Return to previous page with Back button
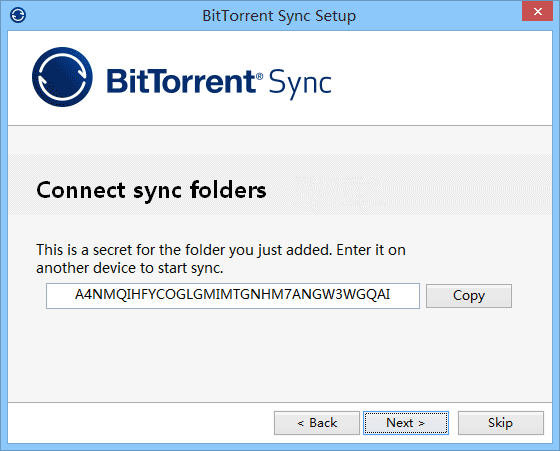Image resolution: width=560 pixels, height=451 pixels. [x=317, y=423]
